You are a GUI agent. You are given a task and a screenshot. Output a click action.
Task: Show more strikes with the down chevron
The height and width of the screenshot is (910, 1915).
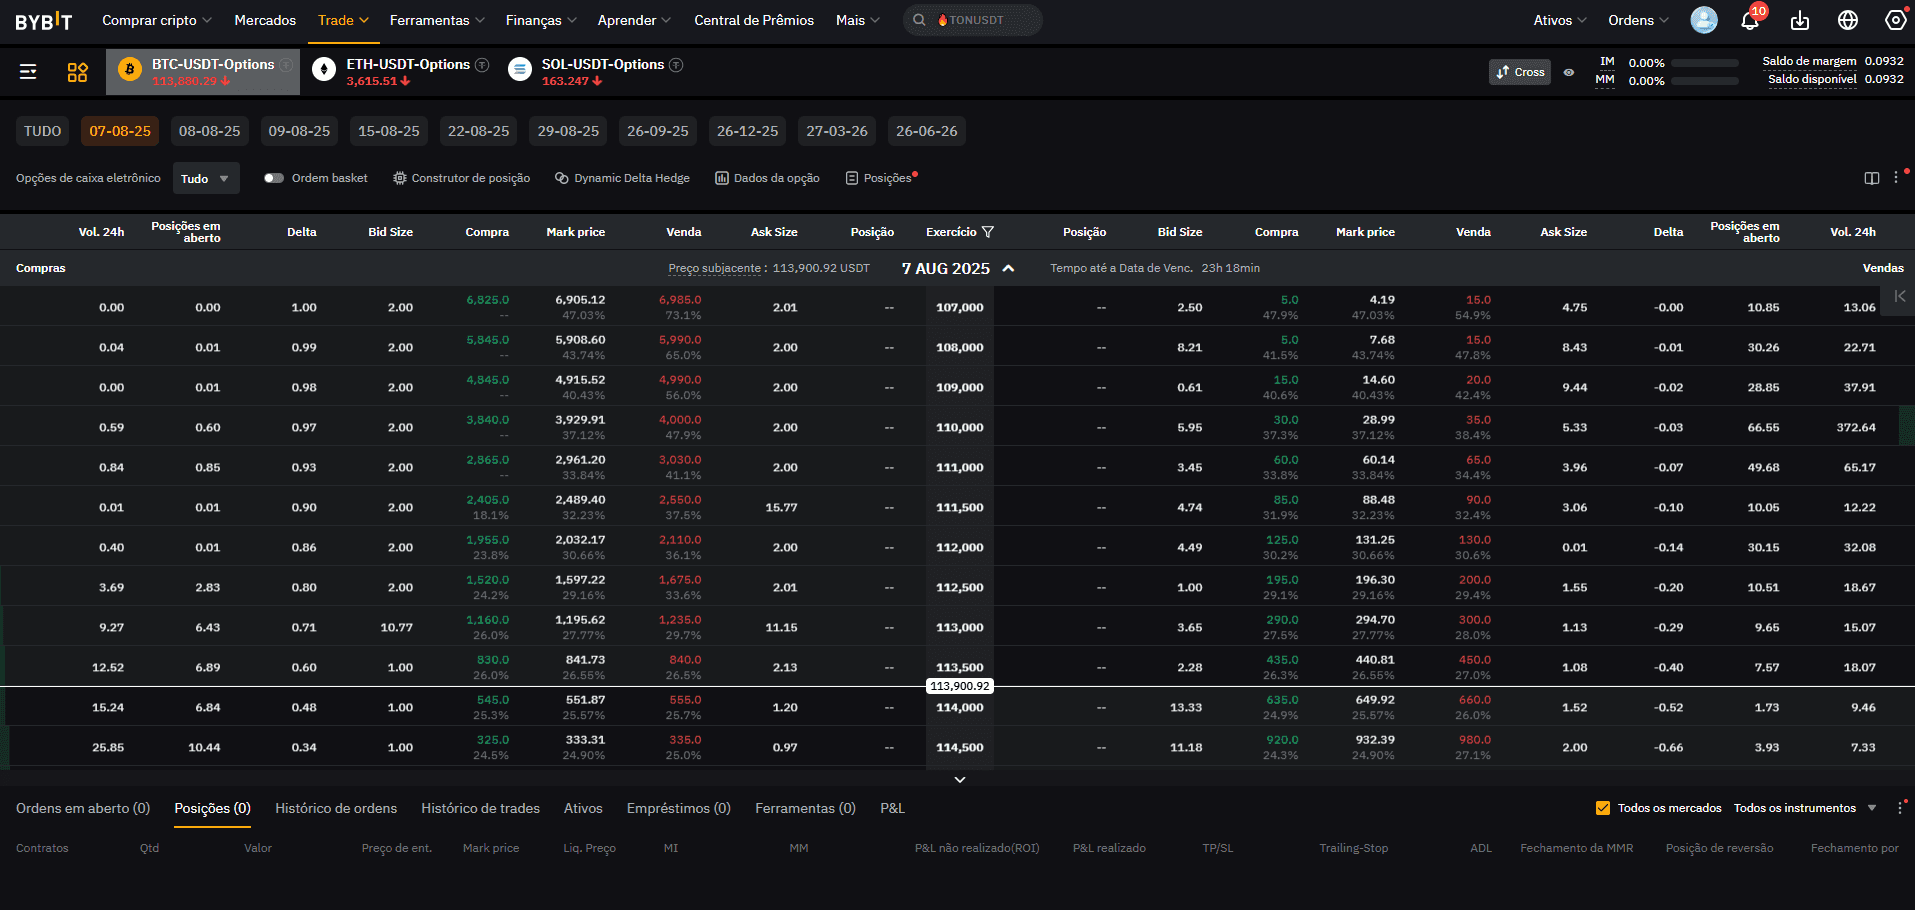(x=959, y=779)
